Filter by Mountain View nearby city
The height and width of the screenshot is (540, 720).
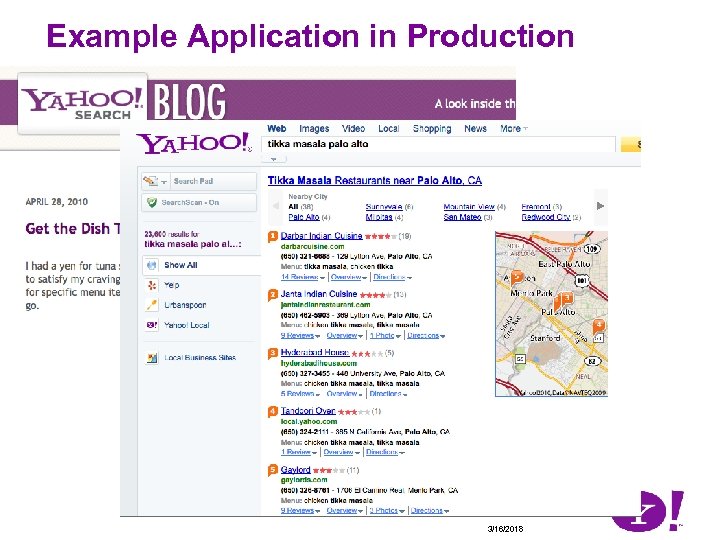(469, 207)
